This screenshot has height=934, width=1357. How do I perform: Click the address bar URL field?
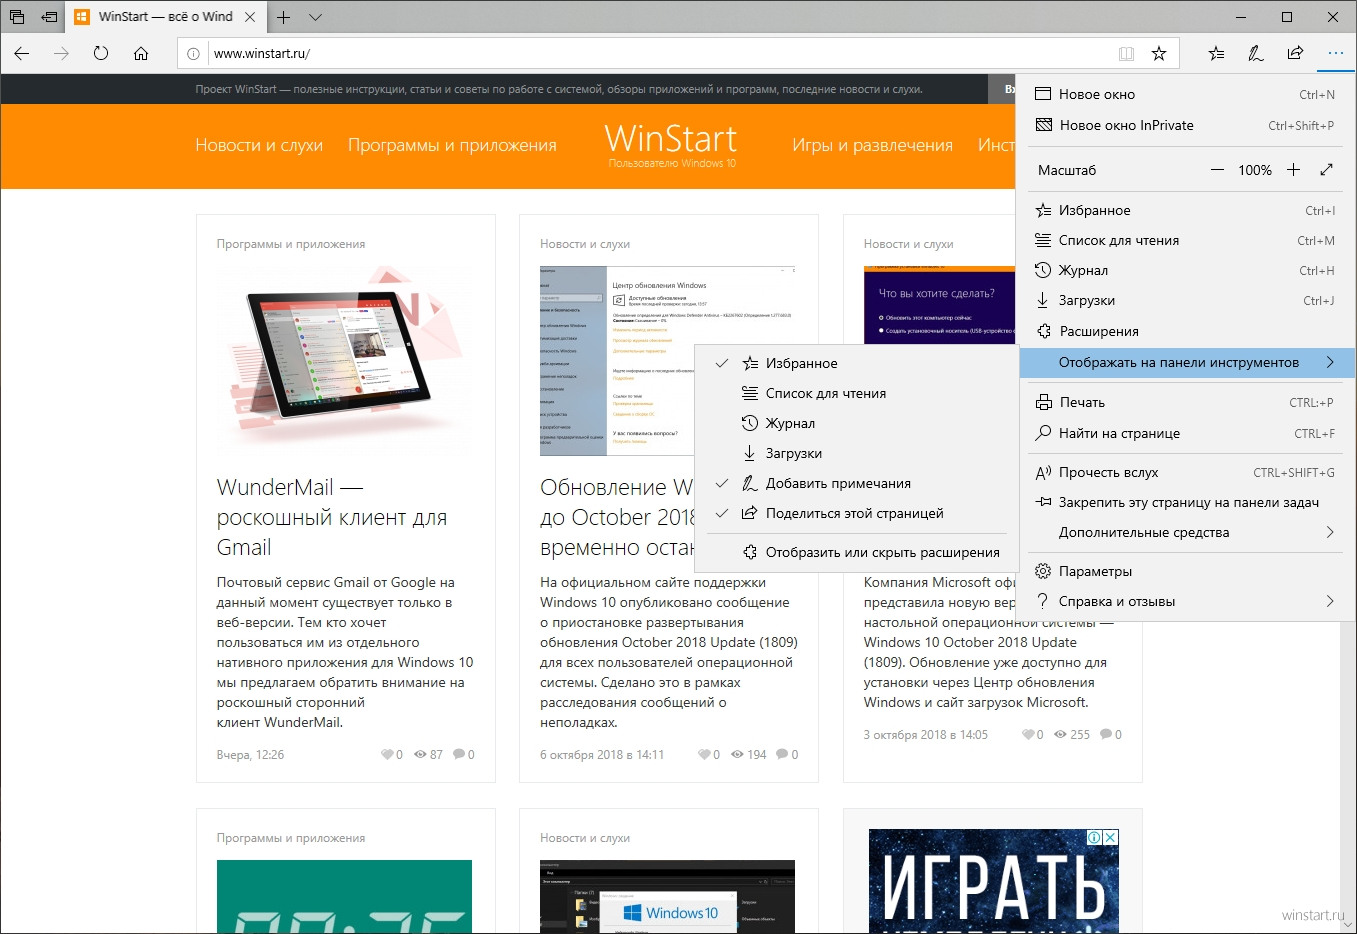click(660, 54)
